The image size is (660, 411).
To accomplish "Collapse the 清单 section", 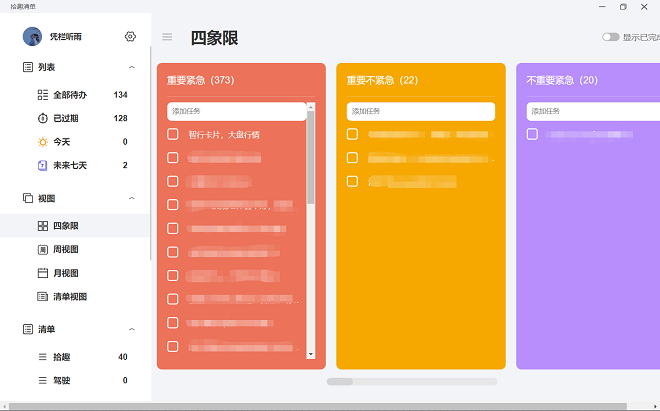I will click(x=132, y=329).
